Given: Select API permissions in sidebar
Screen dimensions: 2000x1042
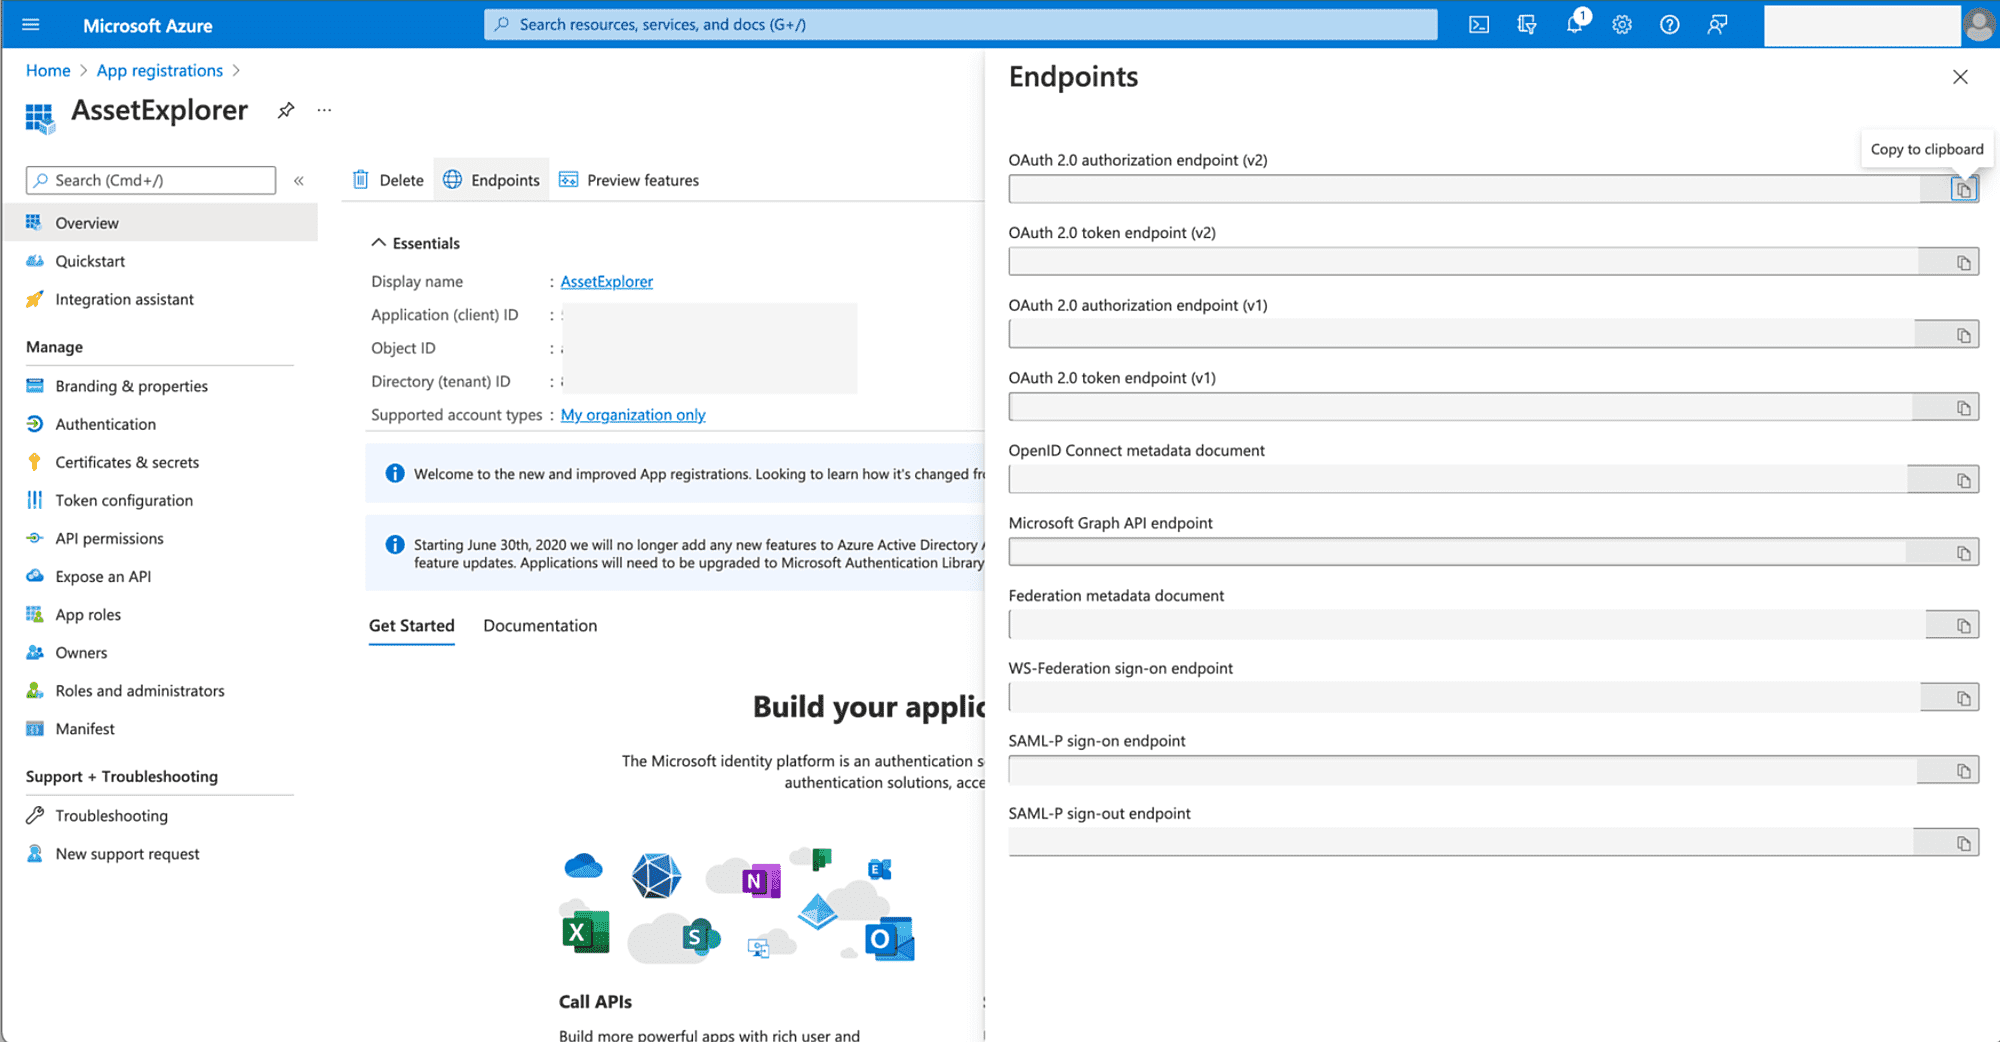Looking at the screenshot, I should (109, 538).
